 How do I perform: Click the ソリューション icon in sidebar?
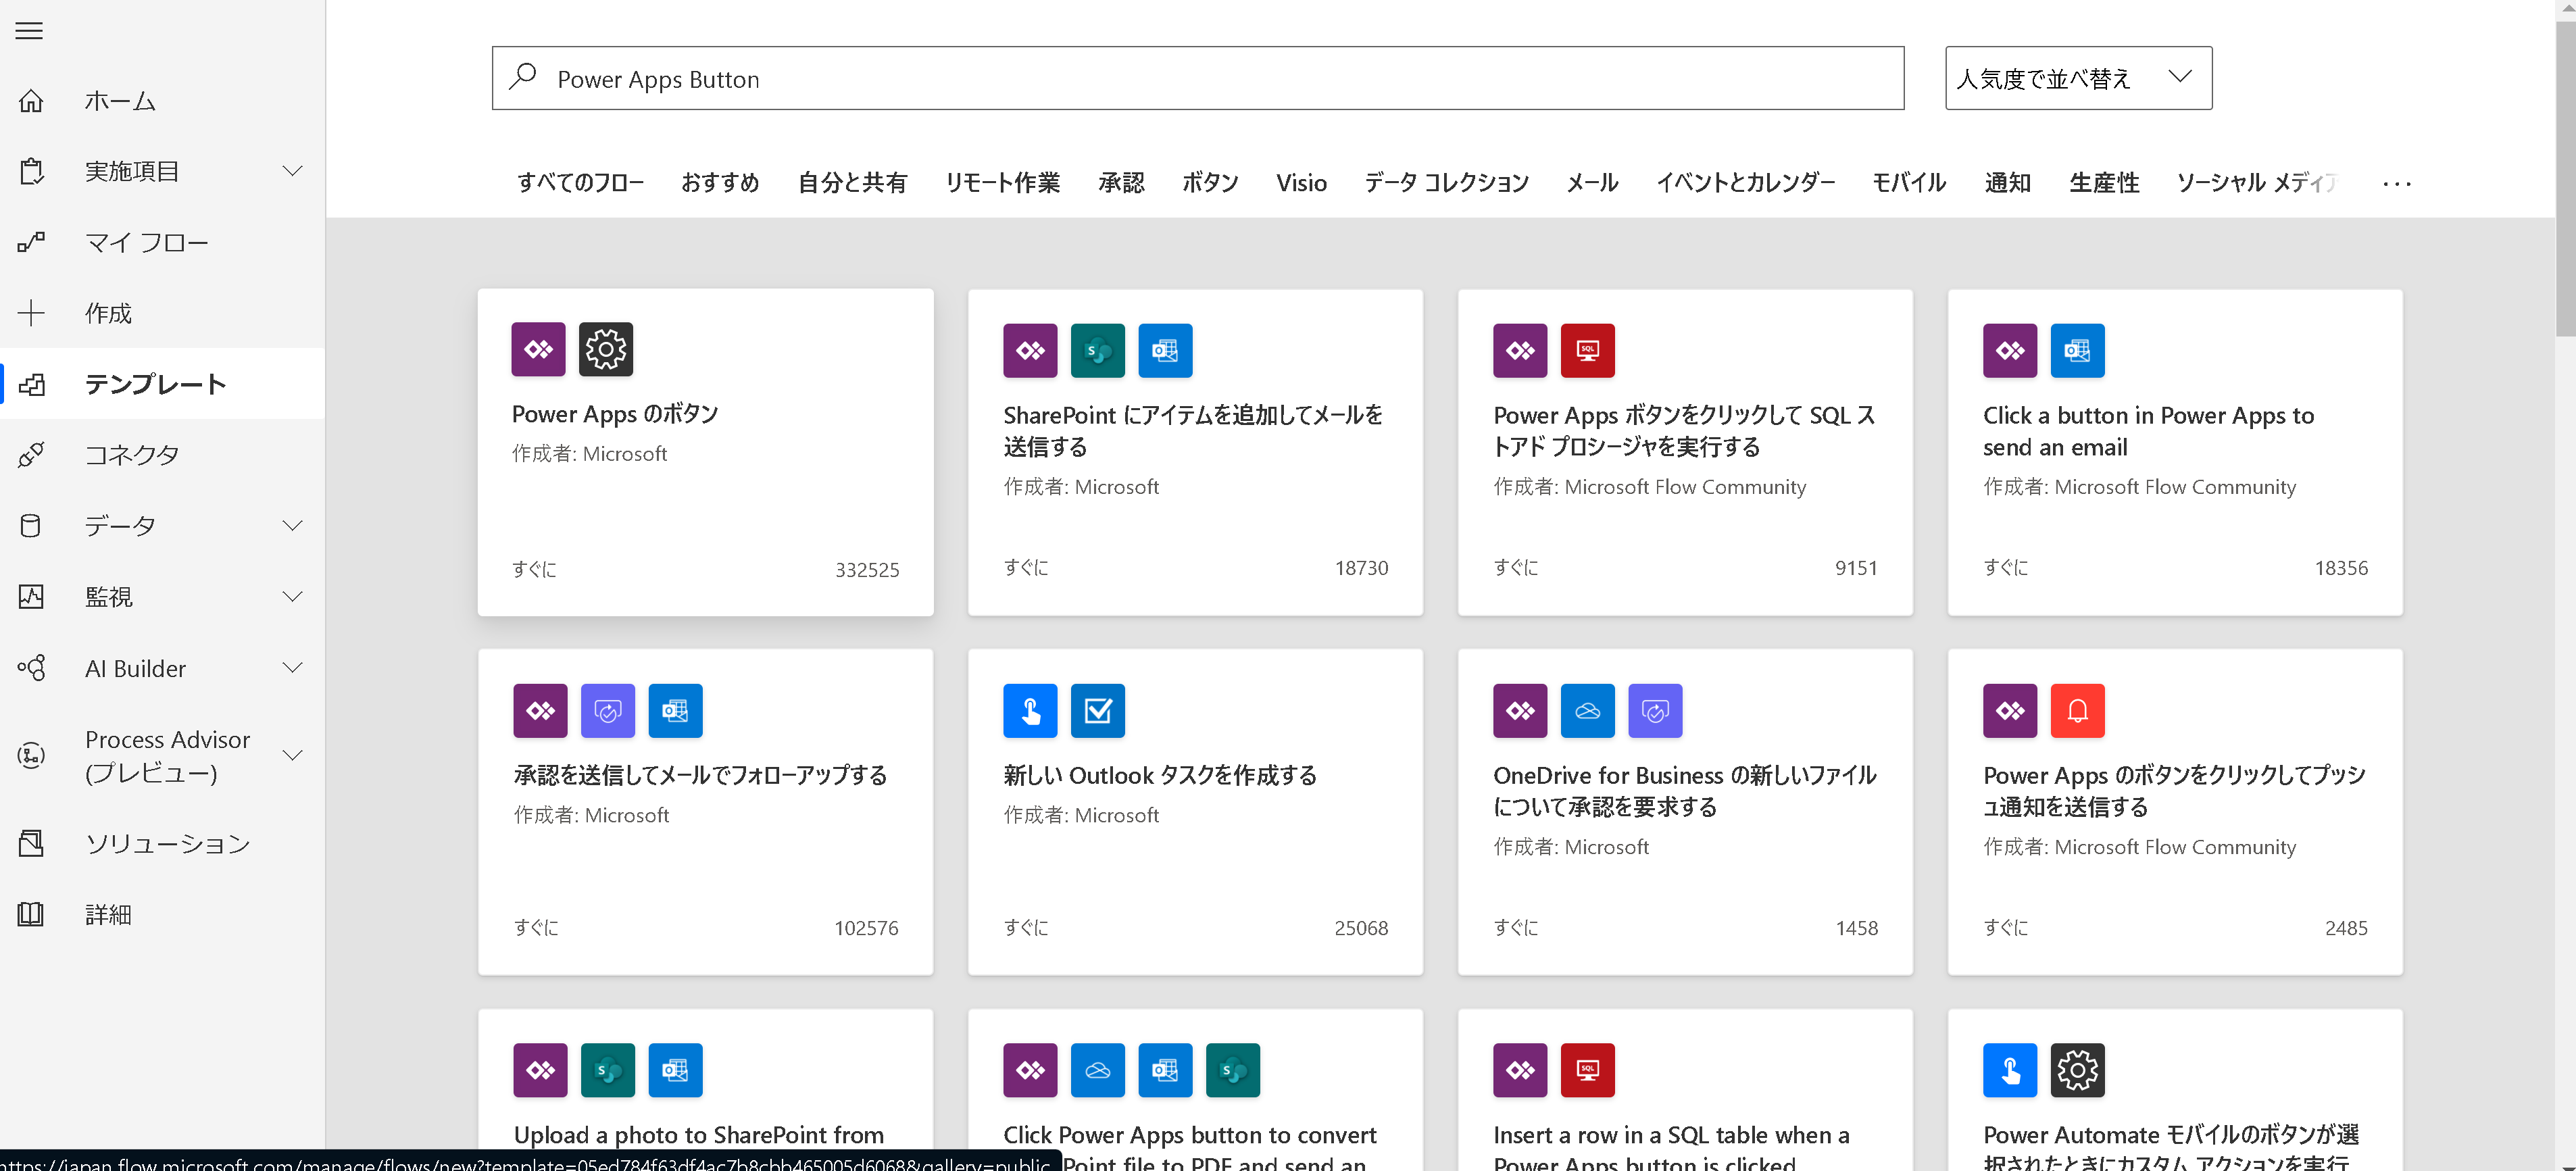point(31,843)
